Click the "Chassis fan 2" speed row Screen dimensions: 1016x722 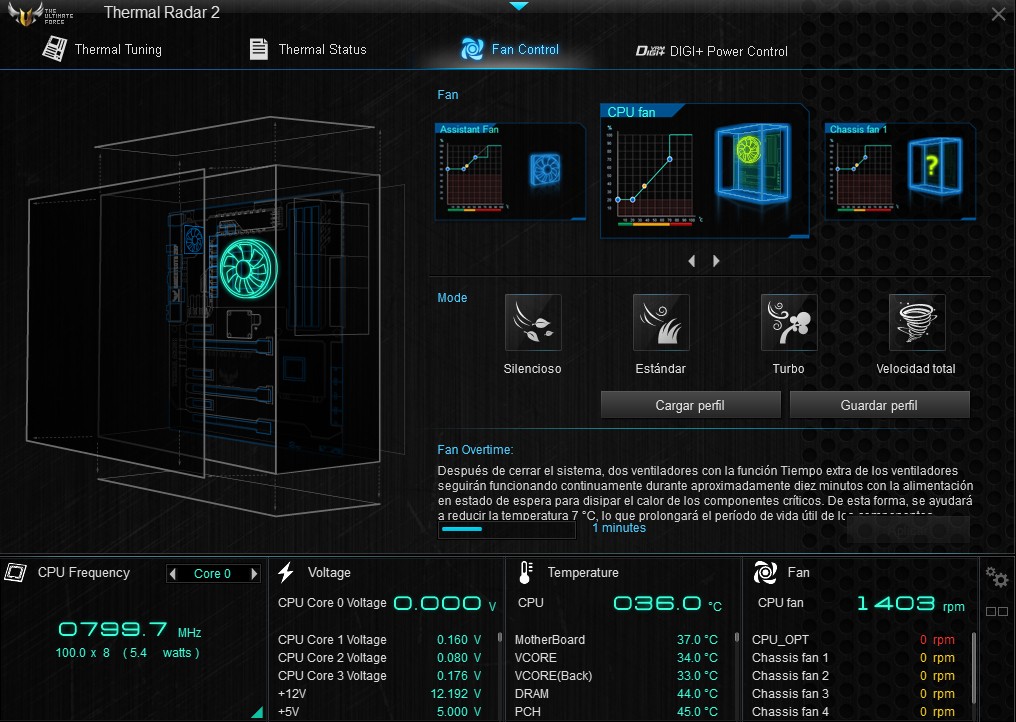point(853,676)
